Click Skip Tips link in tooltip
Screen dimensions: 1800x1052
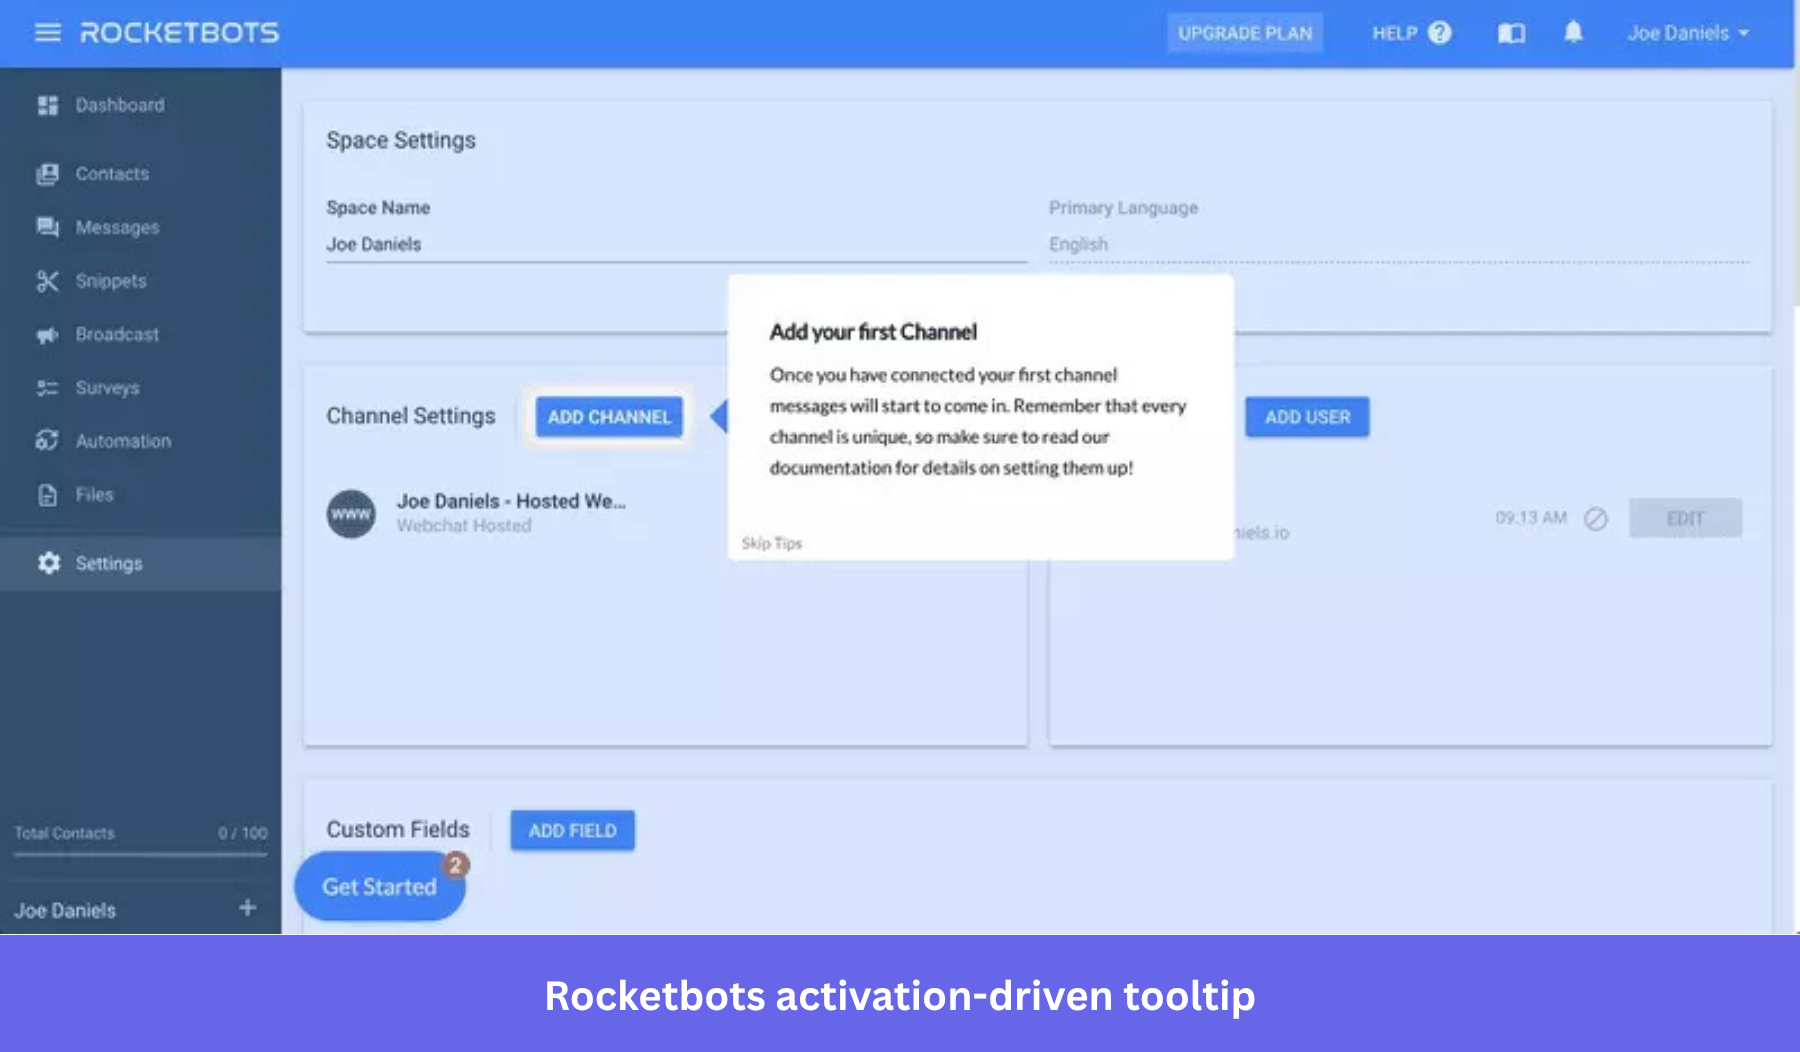(772, 543)
